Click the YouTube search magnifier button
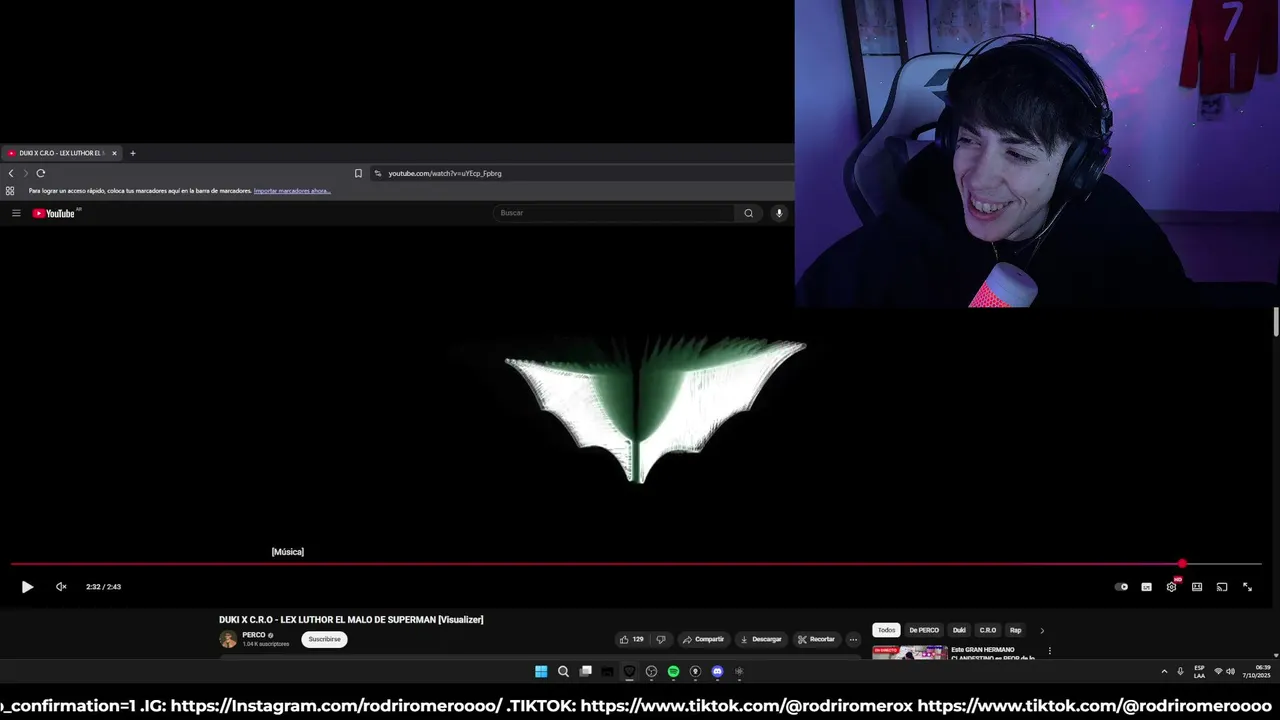Viewport: 1280px width, 720px height. pos(748,213)
